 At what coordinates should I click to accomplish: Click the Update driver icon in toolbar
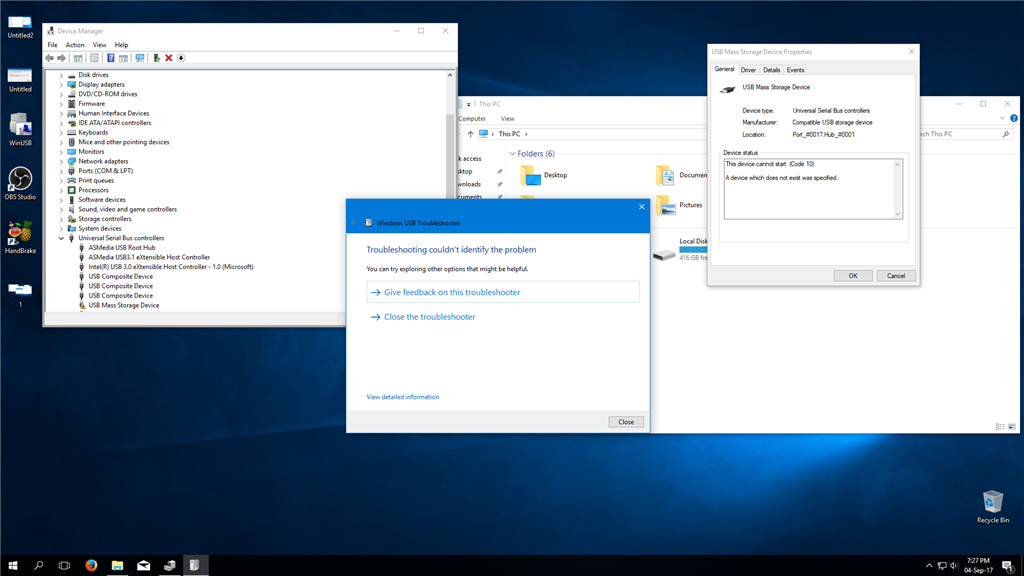coord(157,58)
